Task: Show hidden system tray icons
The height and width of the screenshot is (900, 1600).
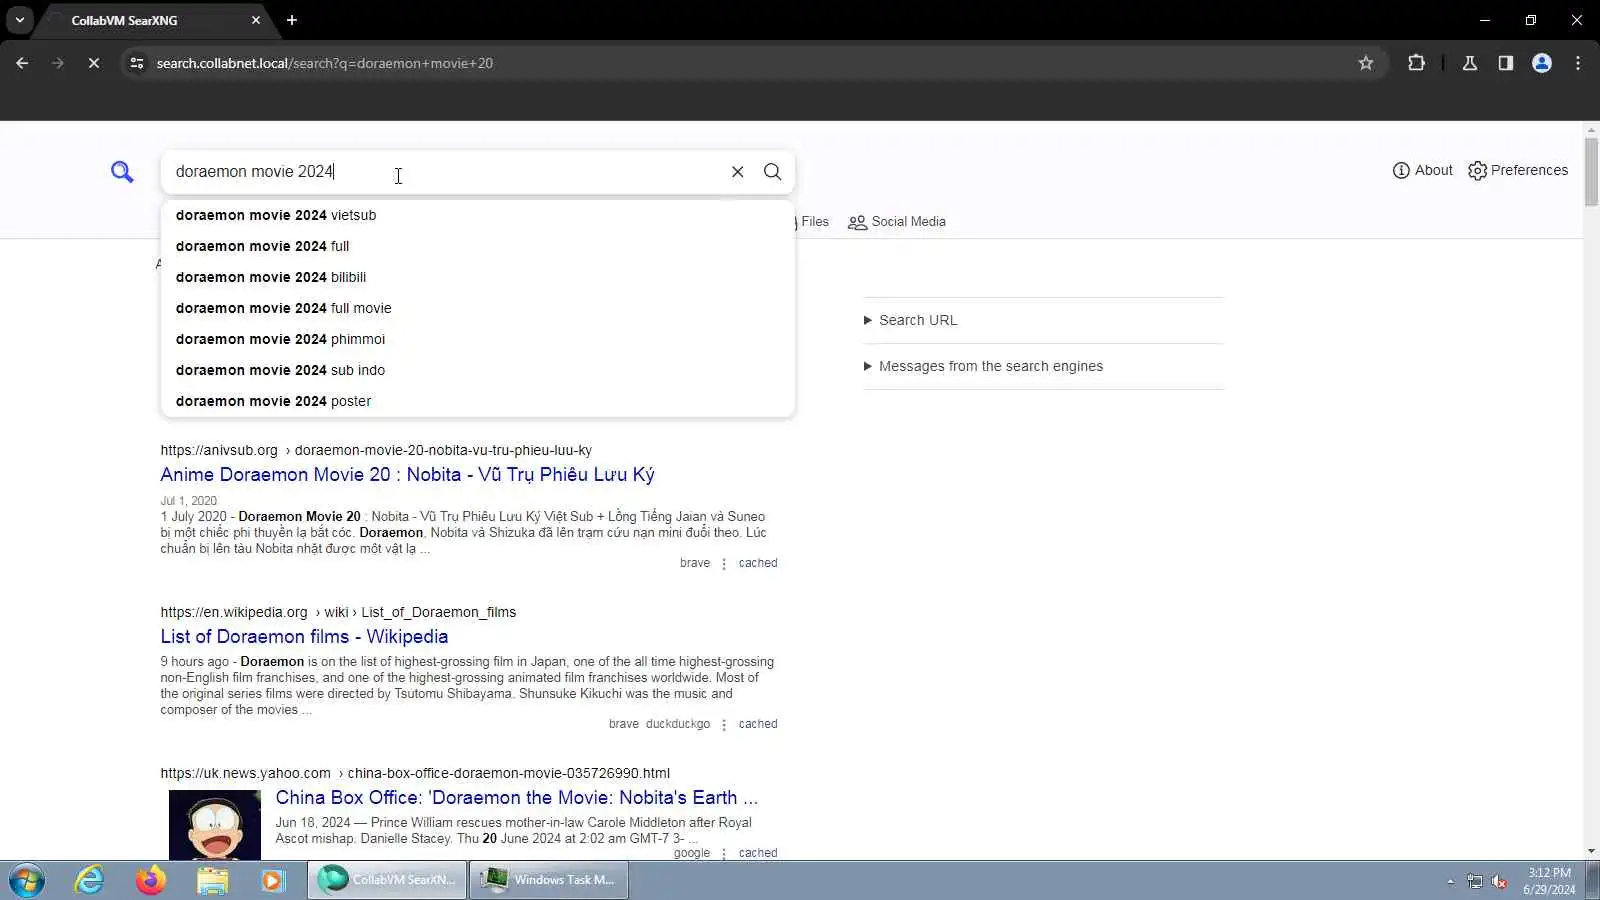Action: (x=1450, y=881)
